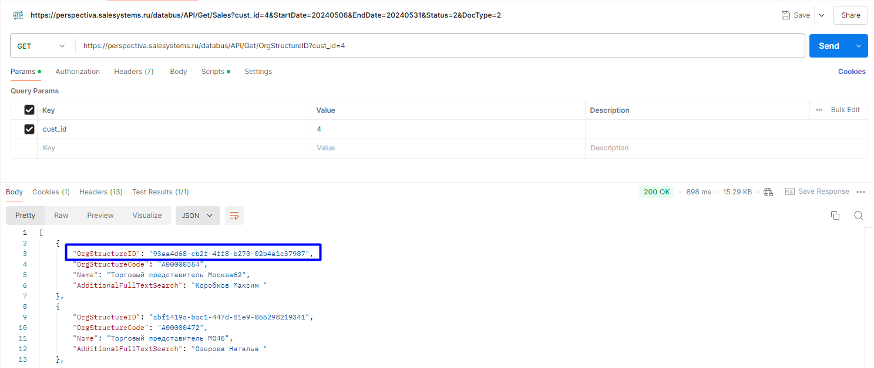Toggle the wrap lines icon
874x368 pixels.
235,216
